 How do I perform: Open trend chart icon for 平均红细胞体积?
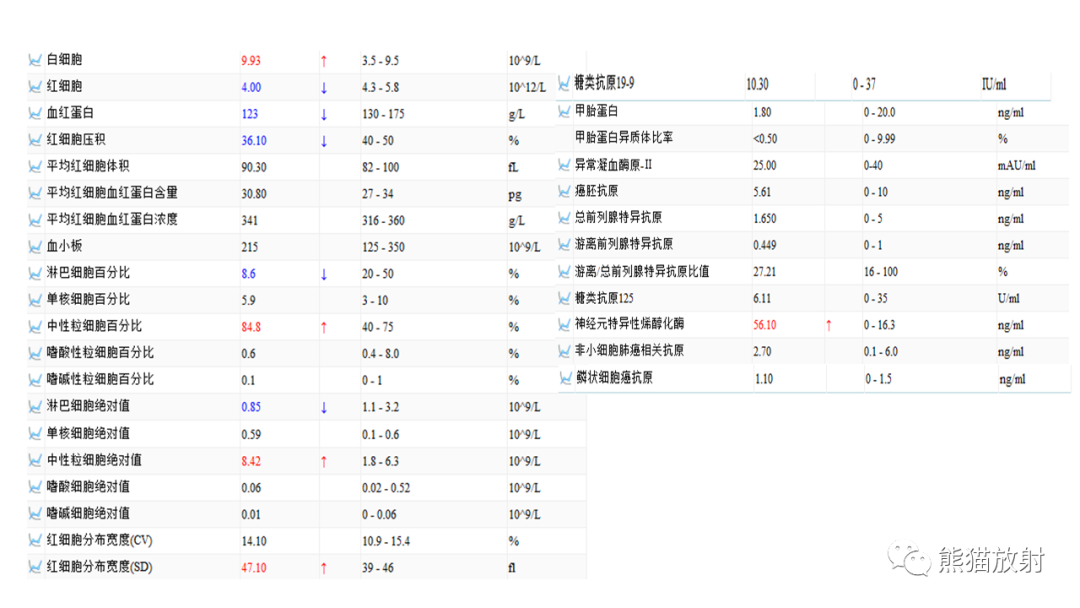[x=34, y=167]
